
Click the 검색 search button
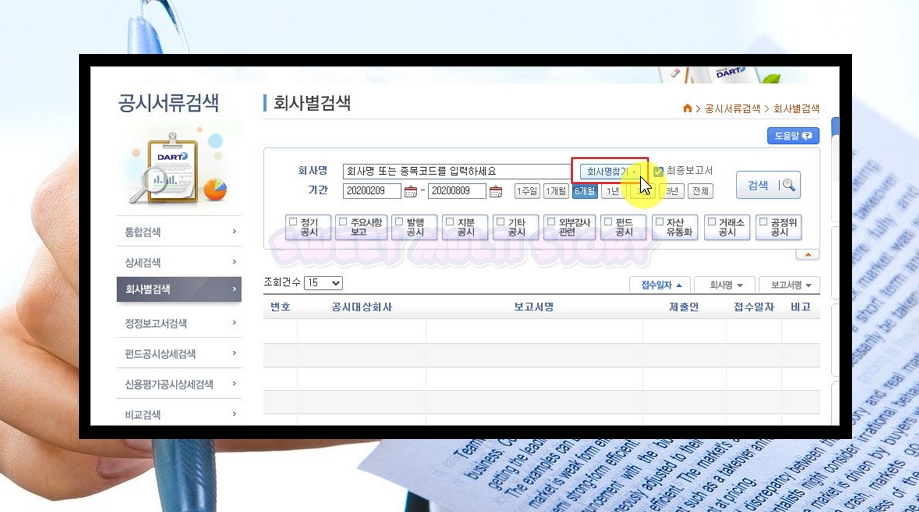coord(768,185)
